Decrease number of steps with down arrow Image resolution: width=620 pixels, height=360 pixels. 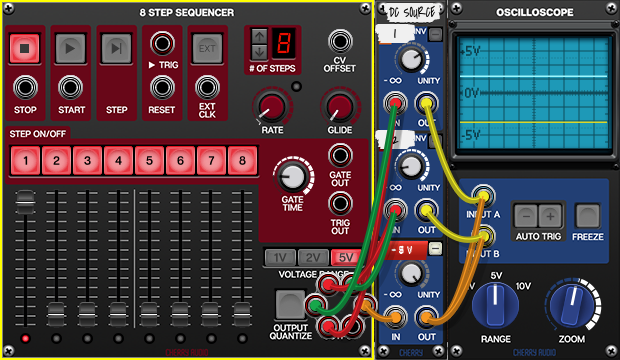coord(259,51)
